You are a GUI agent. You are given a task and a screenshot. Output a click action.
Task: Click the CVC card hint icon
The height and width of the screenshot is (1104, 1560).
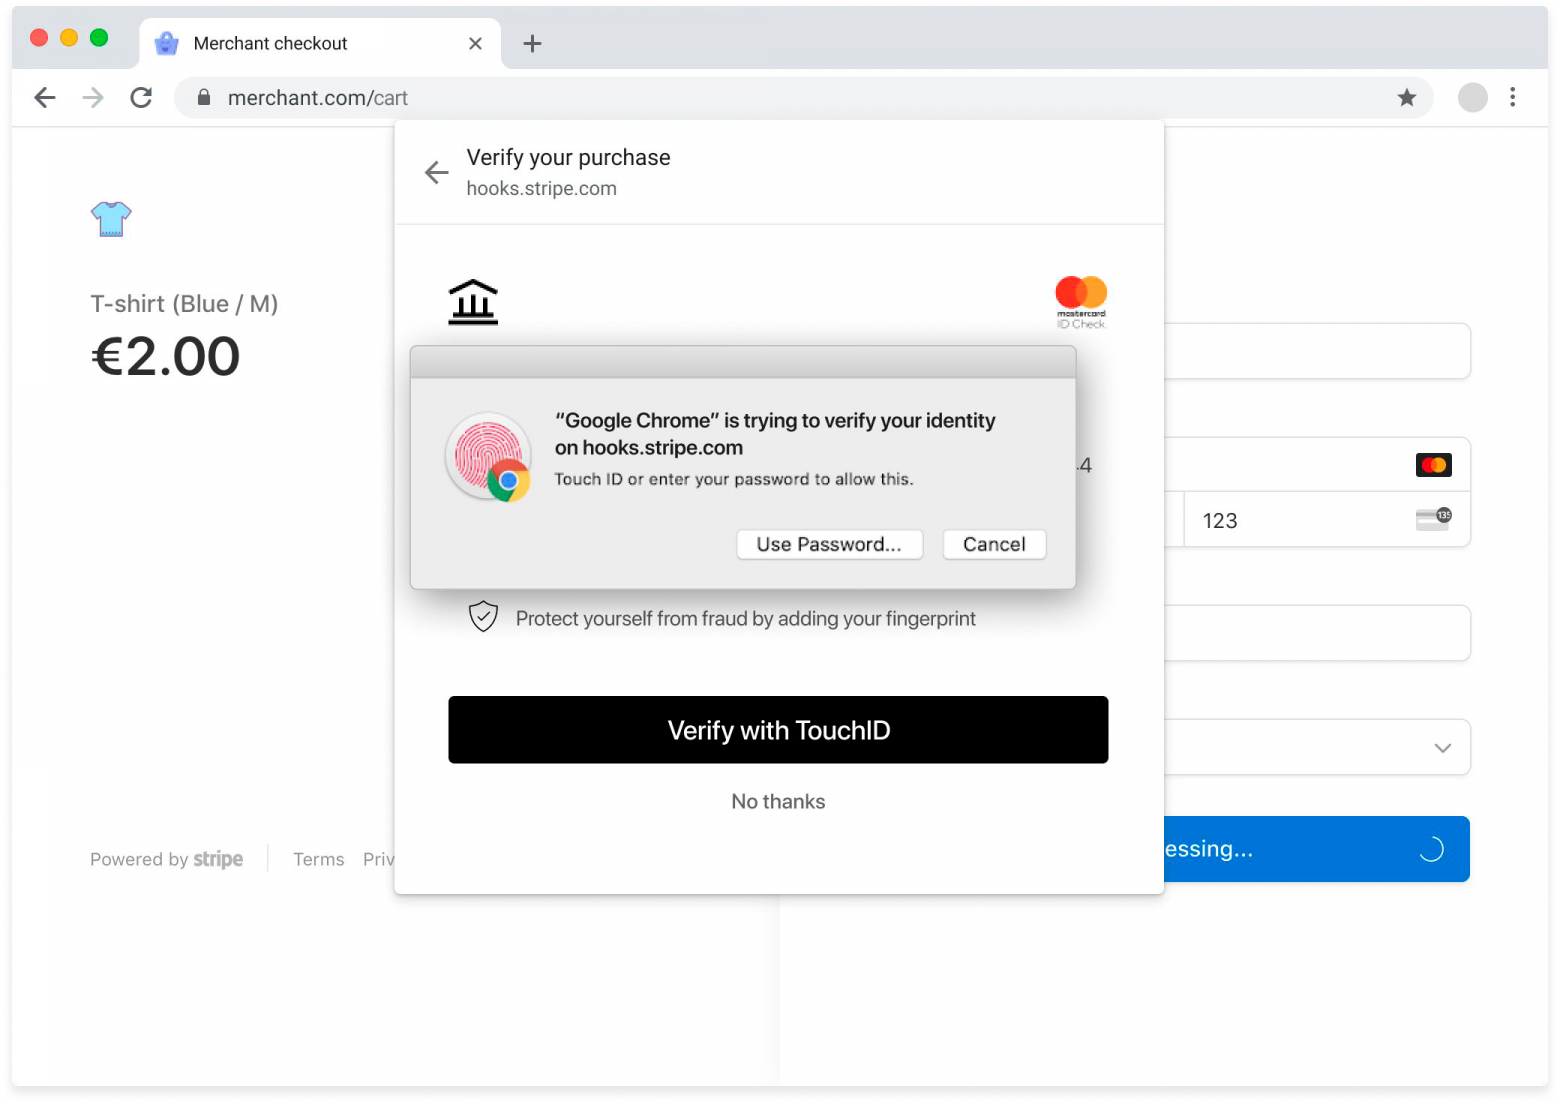click(1434, 519)
